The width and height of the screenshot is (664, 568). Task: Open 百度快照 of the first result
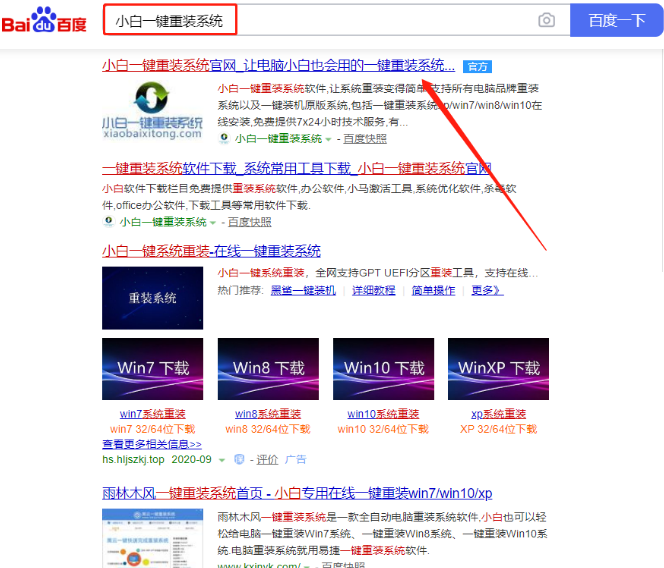pyautogui.click(x=365, y=139)
